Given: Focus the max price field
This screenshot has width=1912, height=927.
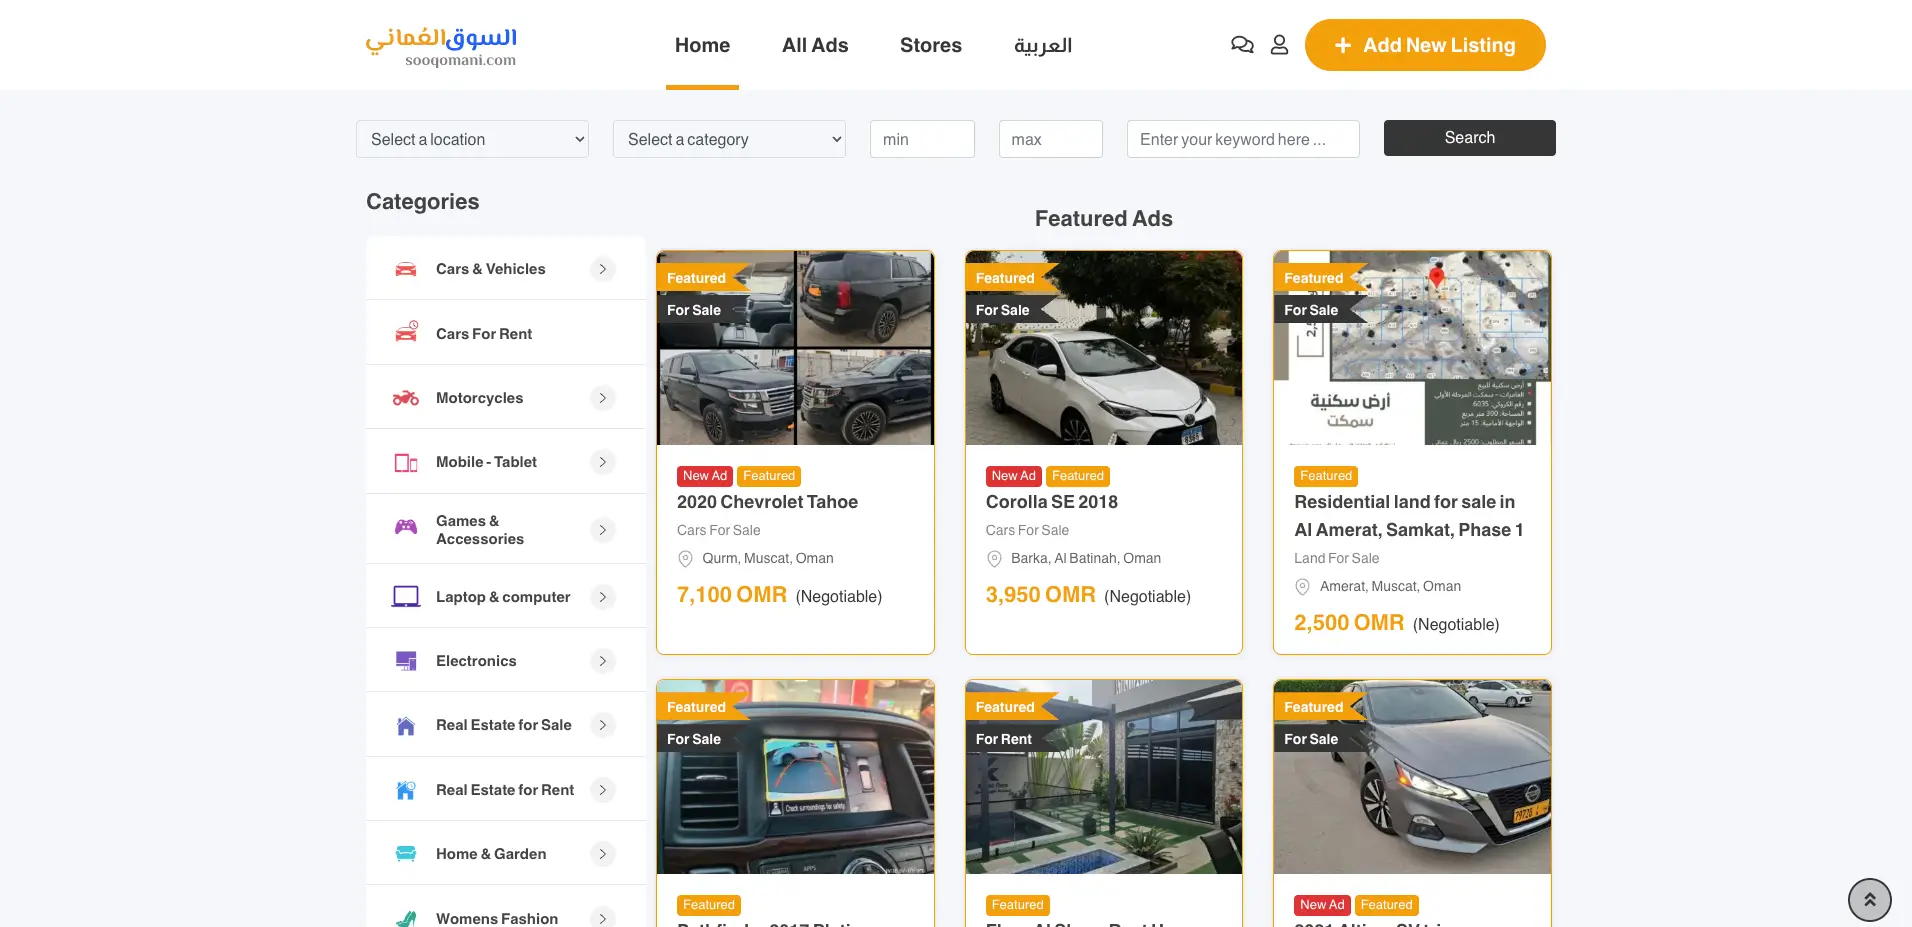Looking at the screenshot, I should pos(1051,139).
